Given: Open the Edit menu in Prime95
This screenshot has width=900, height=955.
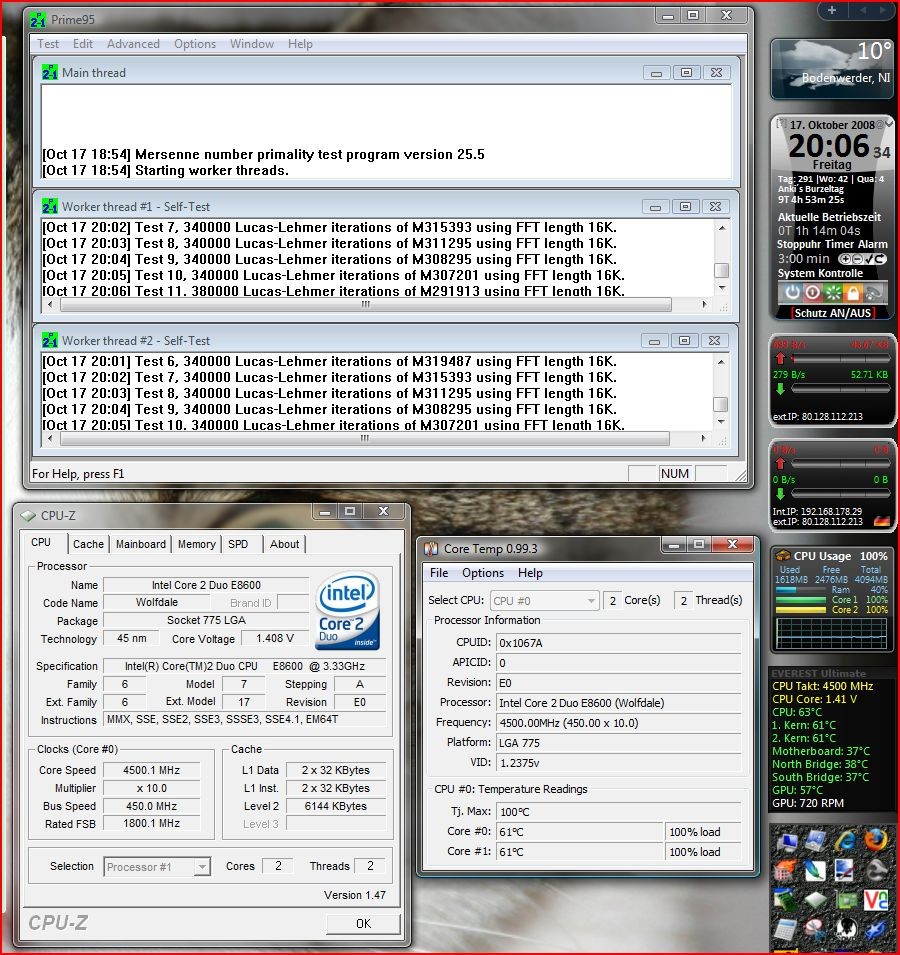Looking at the screenshot, I should coord(83,44).
